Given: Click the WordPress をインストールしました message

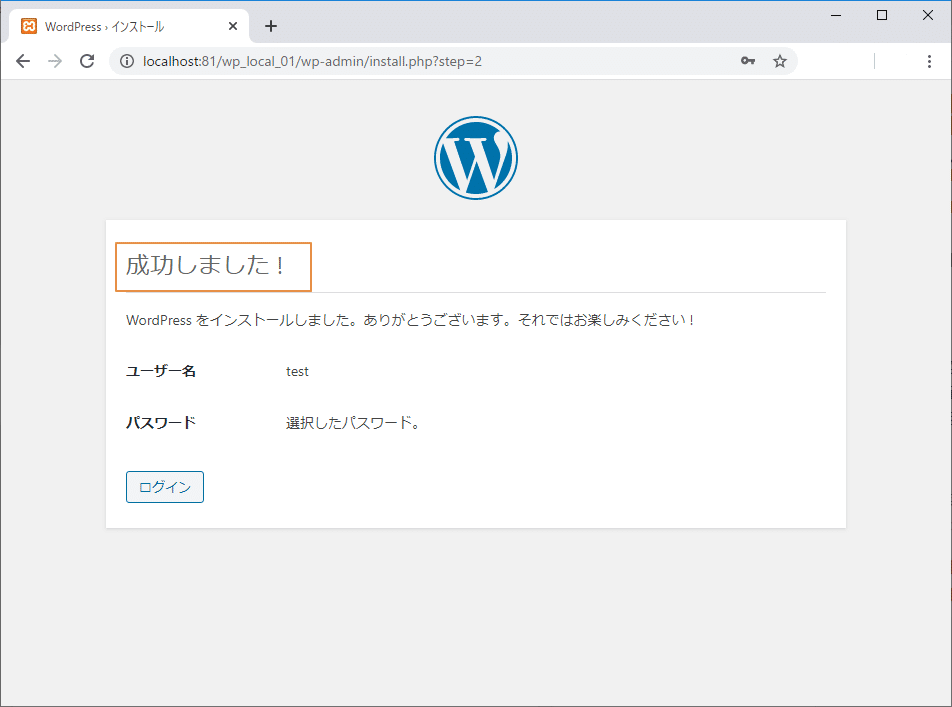Looking at the screenshot, I should (x=410, y=320).
